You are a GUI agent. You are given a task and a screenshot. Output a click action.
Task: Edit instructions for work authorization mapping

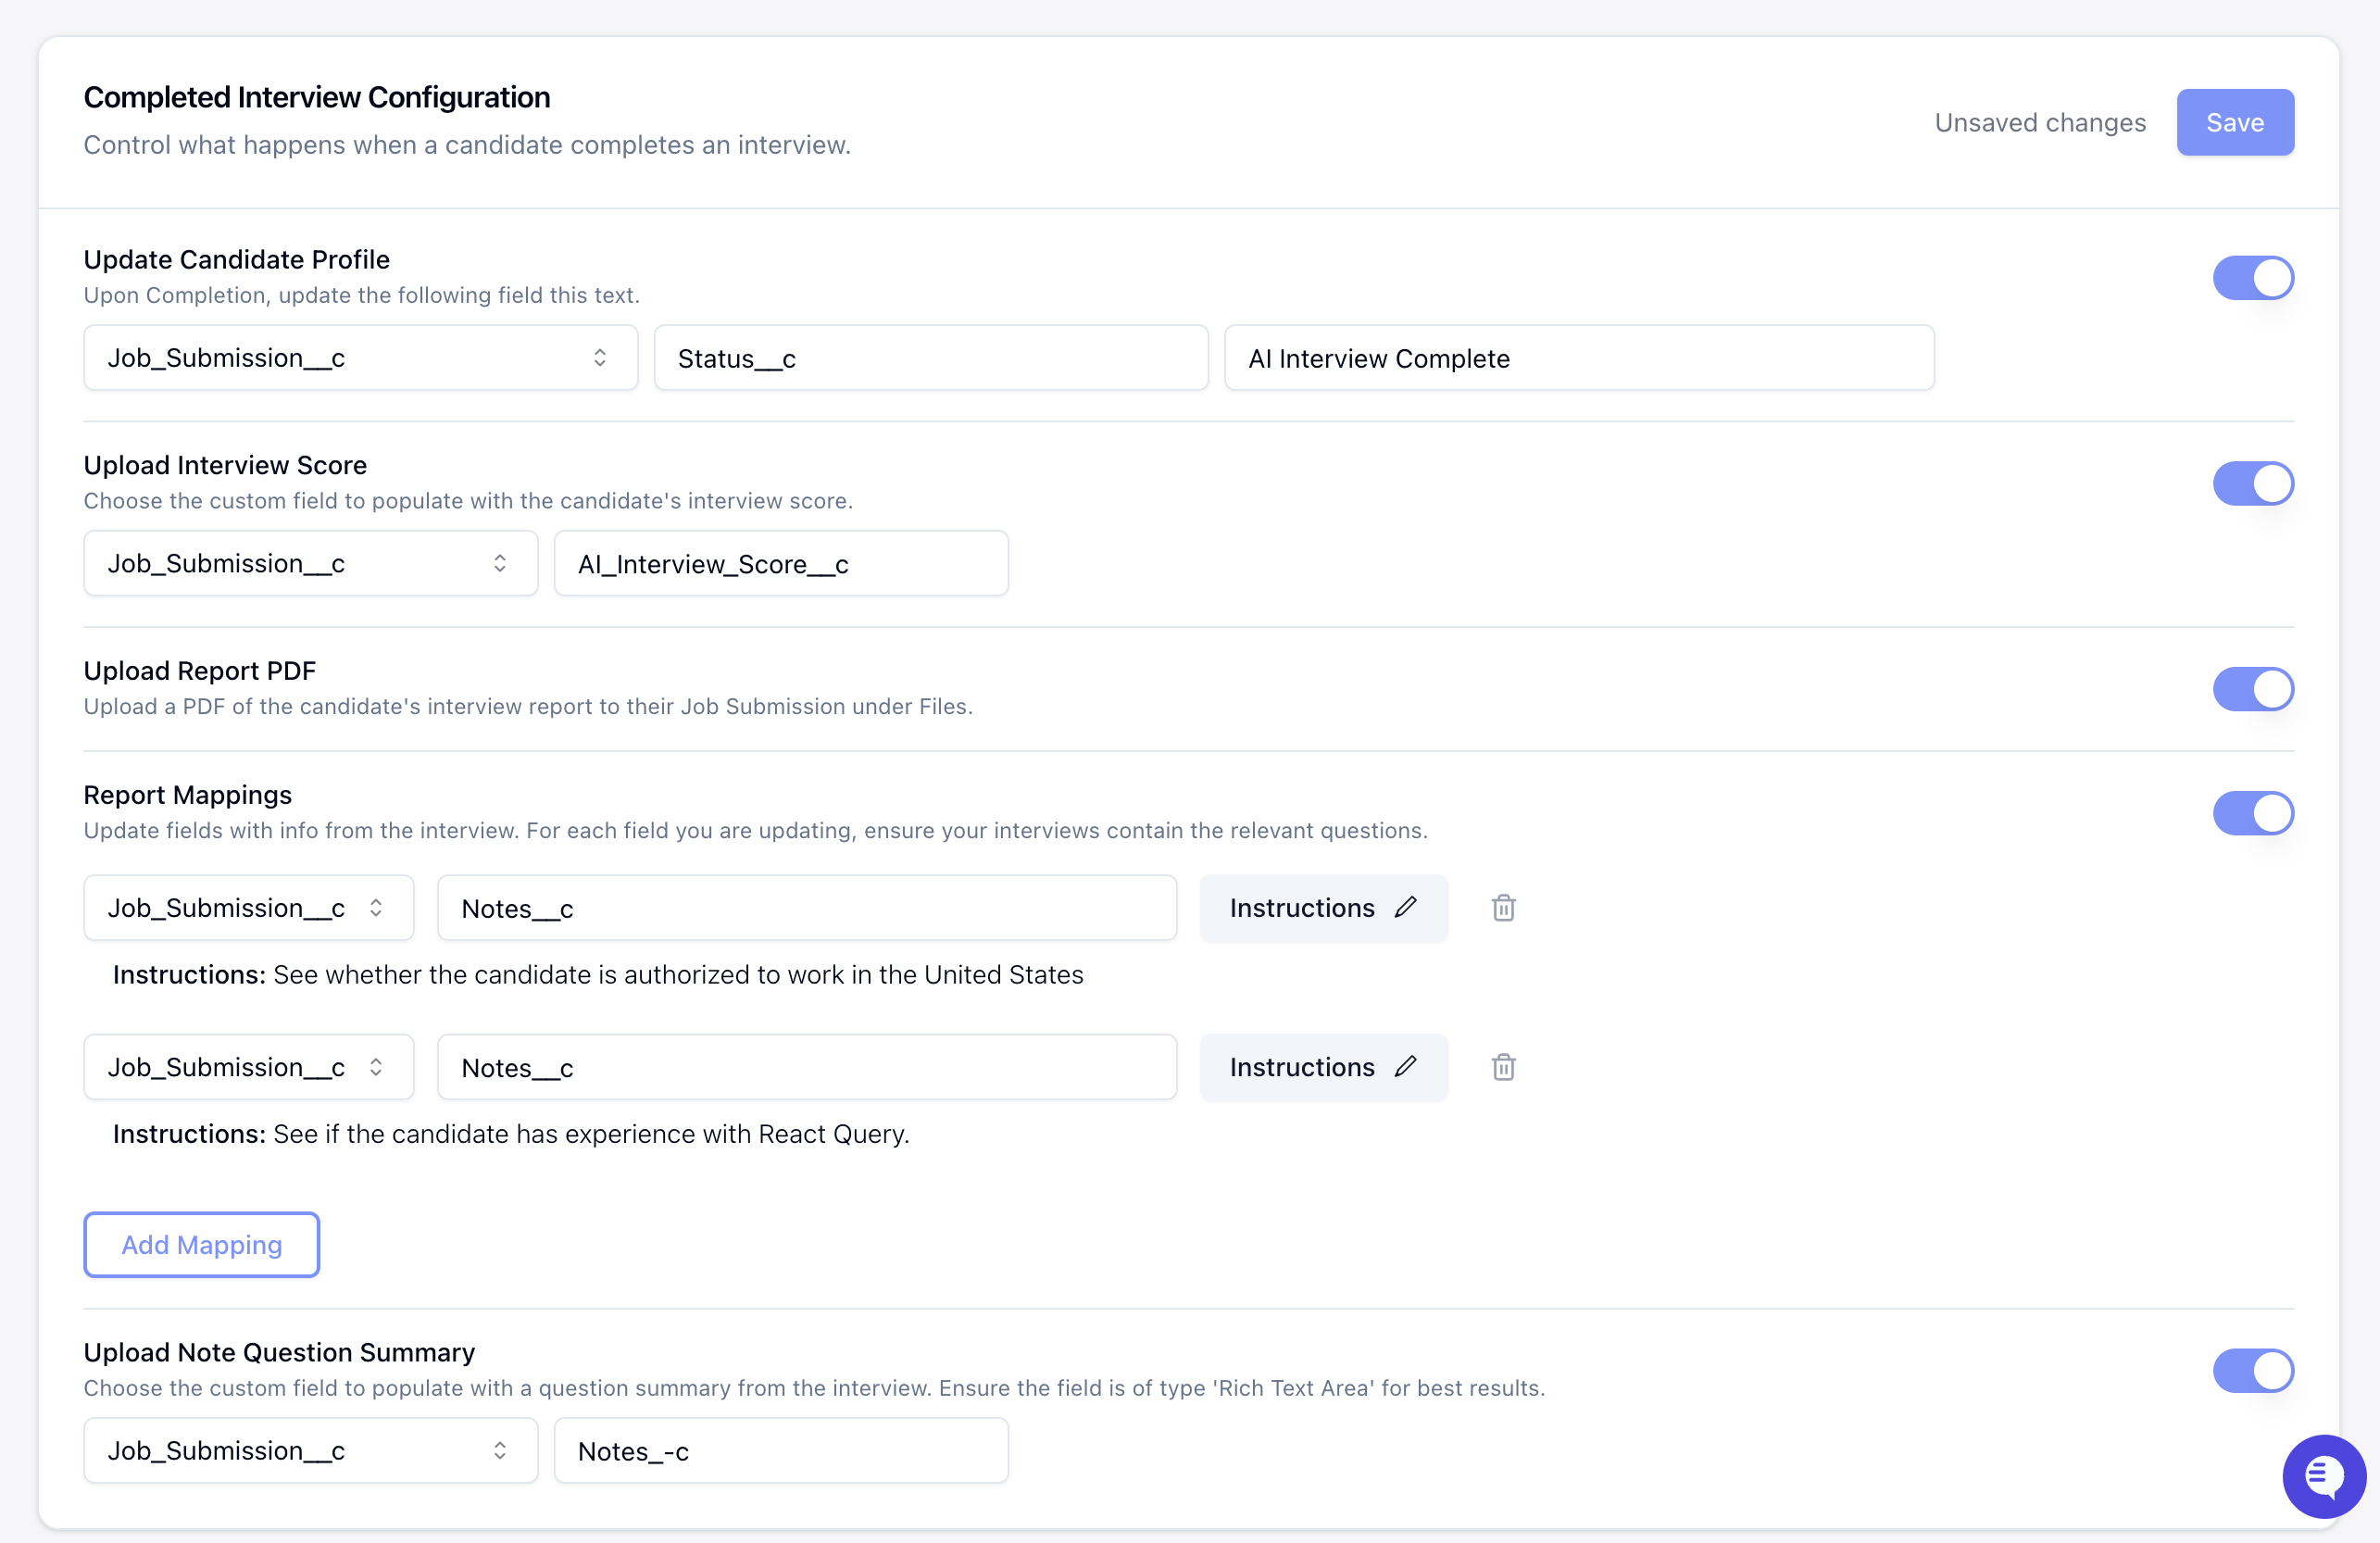[1323, 908]
